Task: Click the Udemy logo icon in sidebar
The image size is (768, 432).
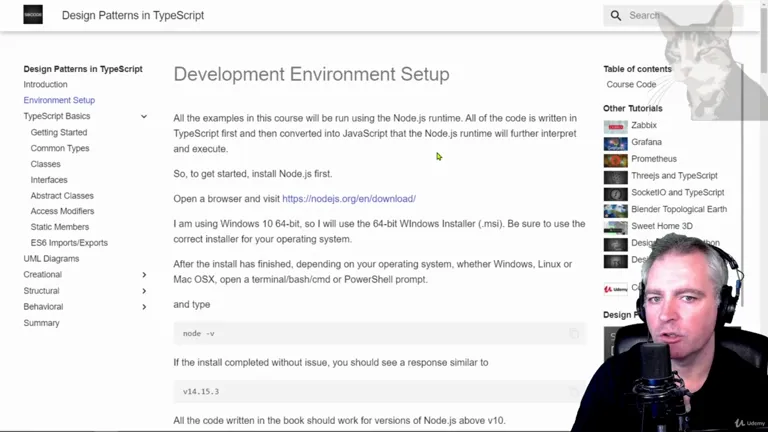Action: (x=615, y=289)
